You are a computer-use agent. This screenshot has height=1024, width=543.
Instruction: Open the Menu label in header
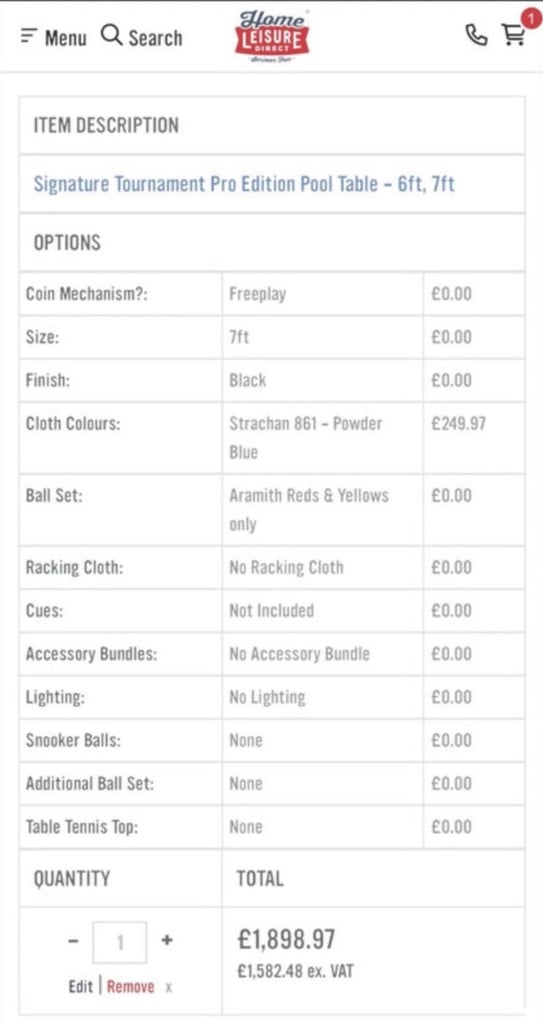65,39
